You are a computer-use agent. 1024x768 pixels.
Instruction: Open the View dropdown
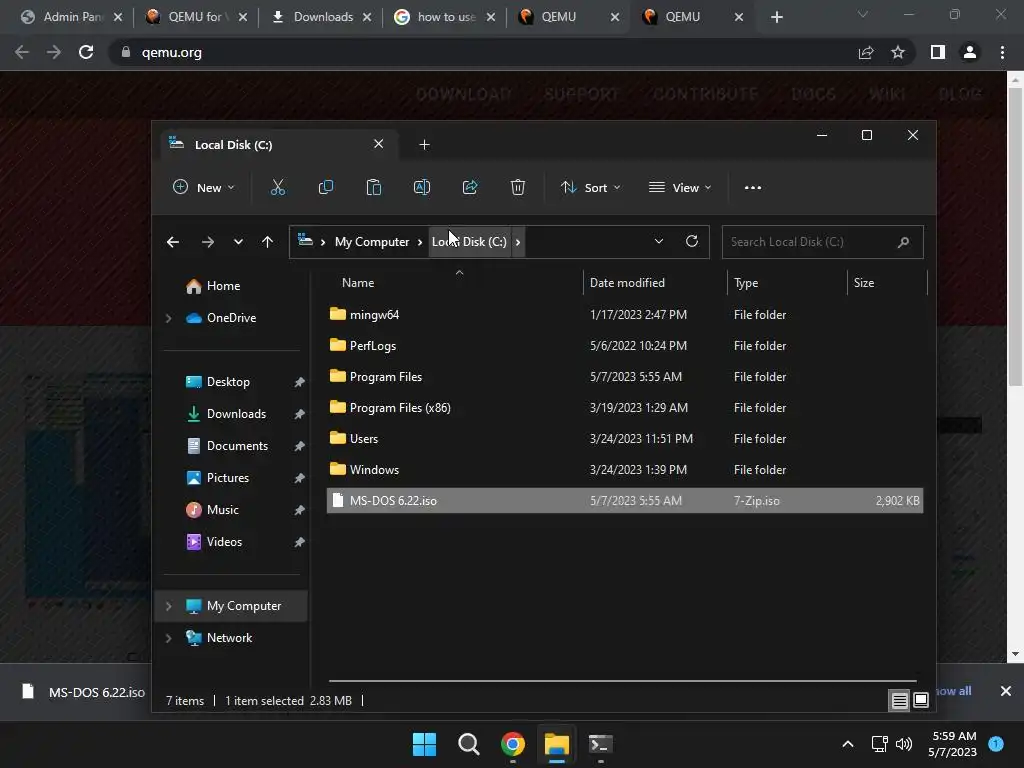(679, 187)
